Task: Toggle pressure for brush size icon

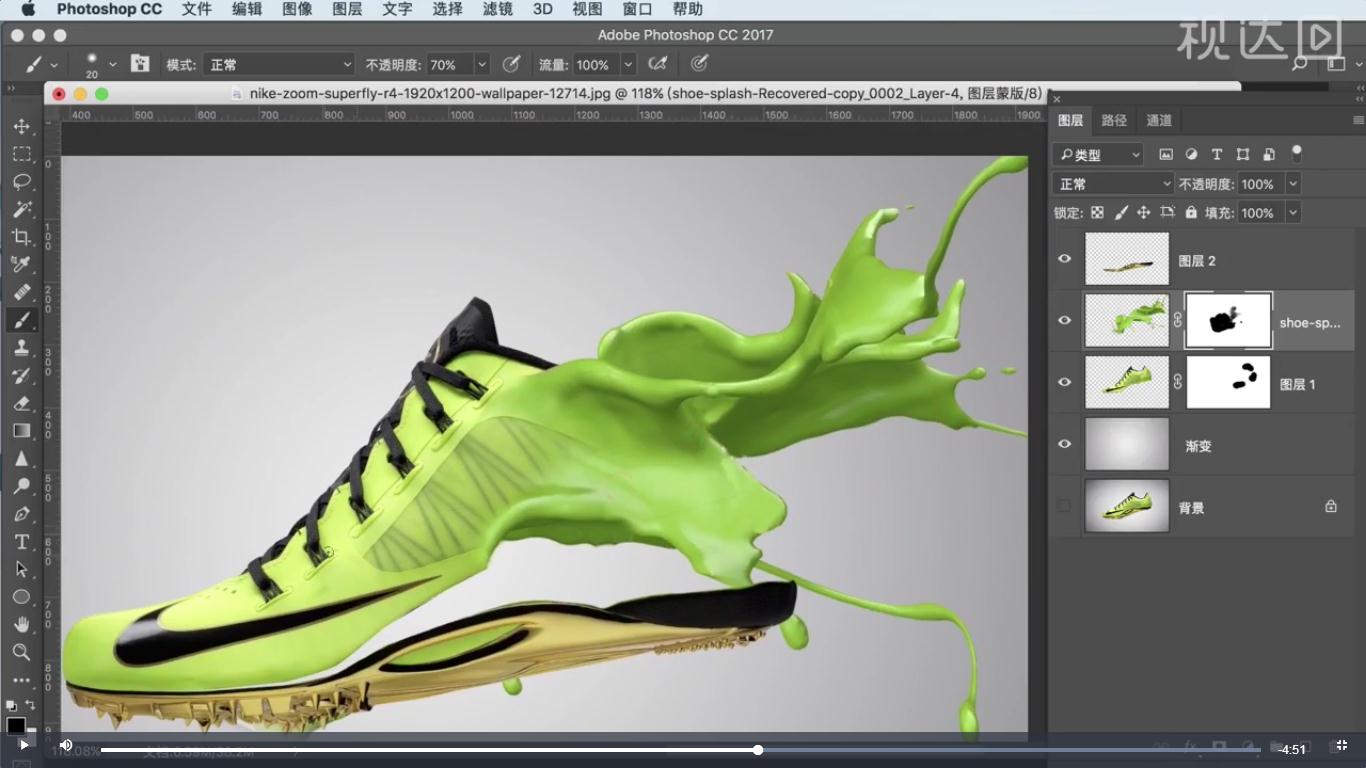Action: [699, 64]
